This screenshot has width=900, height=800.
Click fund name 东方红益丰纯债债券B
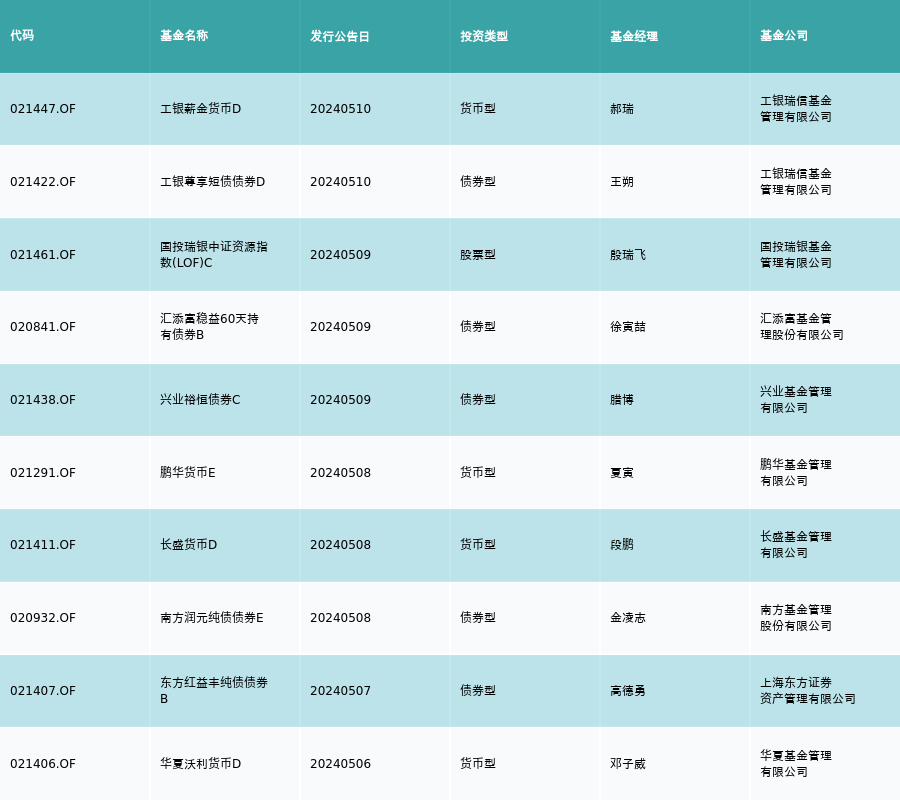(x=214, y=690)
